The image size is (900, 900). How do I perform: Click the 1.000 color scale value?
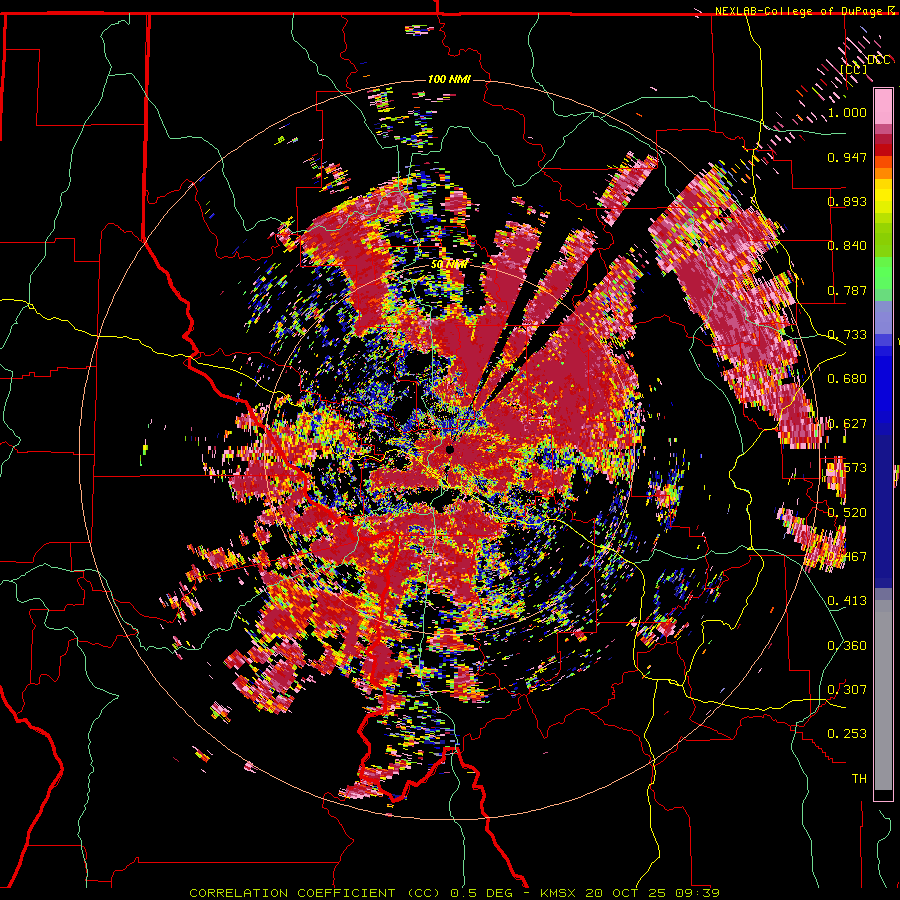847,112
